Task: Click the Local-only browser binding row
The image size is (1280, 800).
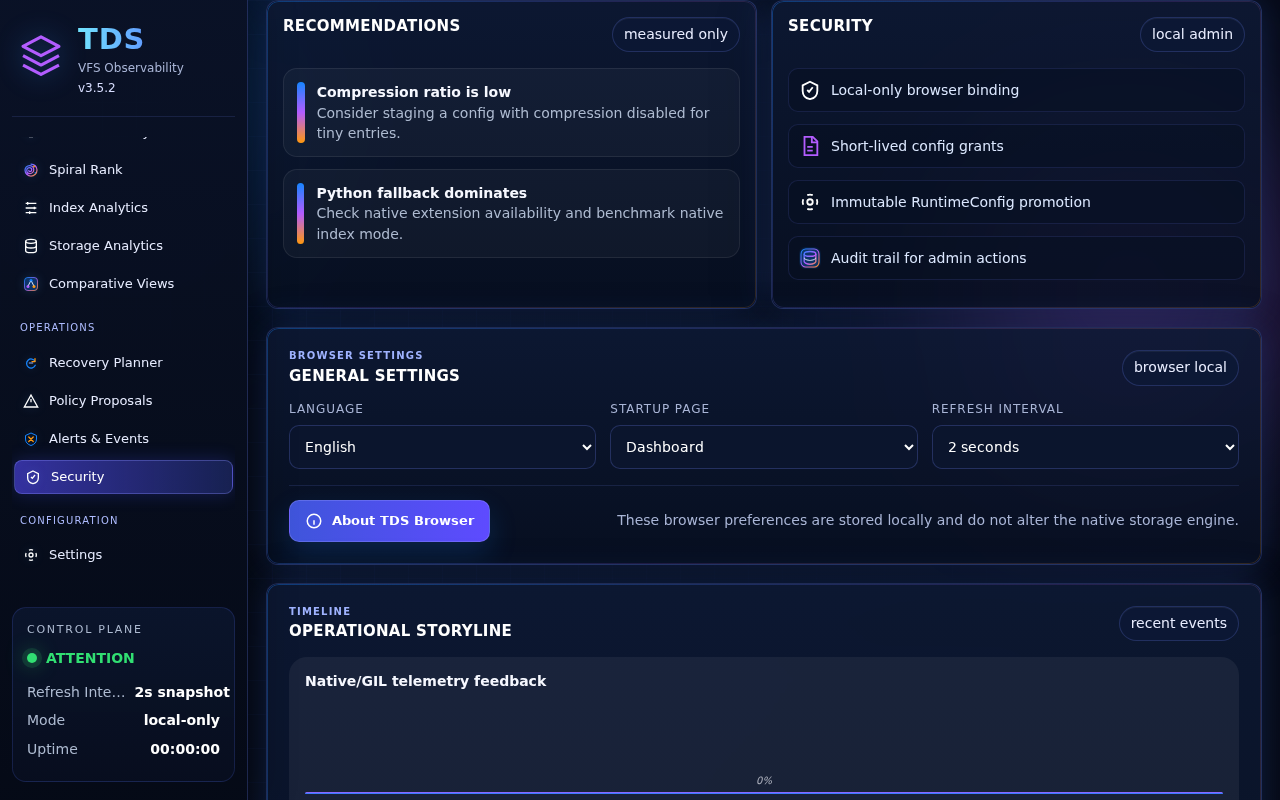Action: pyautogui.click(x=1016, y=90)
